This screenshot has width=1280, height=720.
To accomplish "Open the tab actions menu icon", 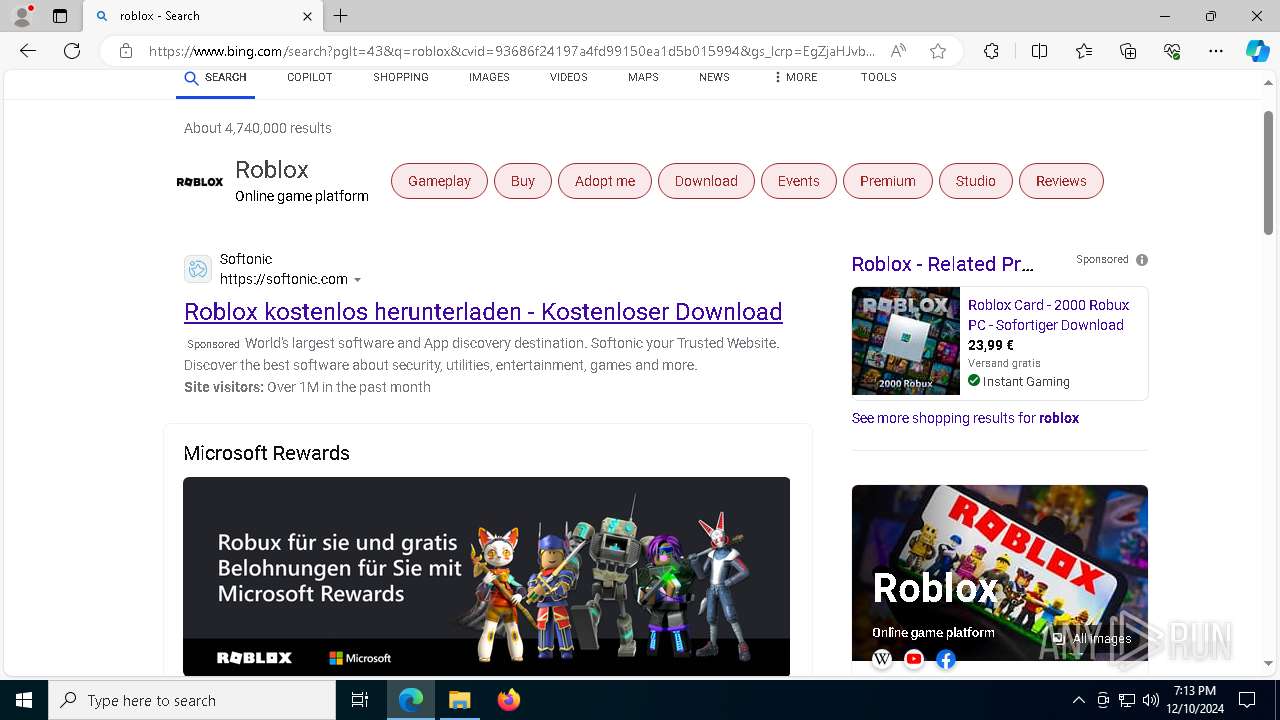I will (60, 16).
